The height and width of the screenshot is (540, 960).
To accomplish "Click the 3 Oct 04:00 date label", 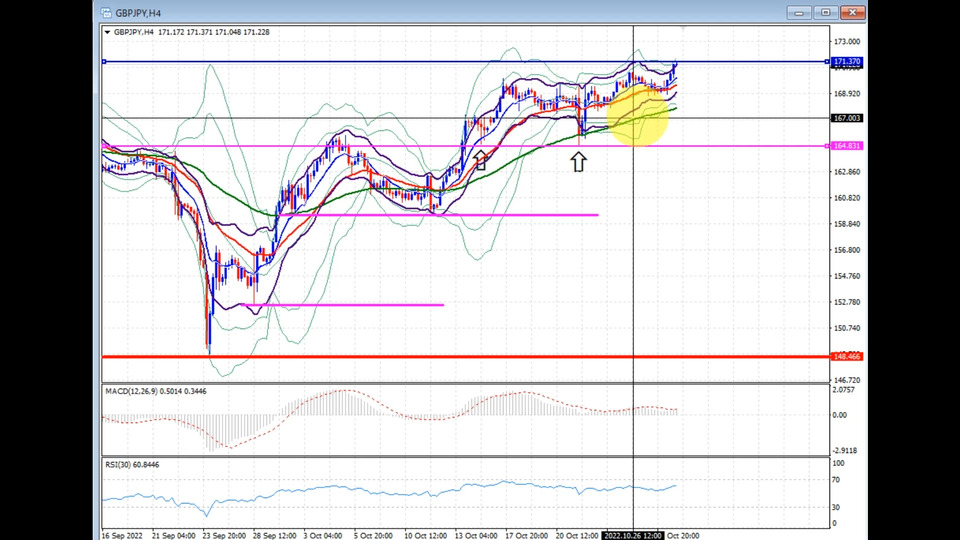I will pos(323,536).
